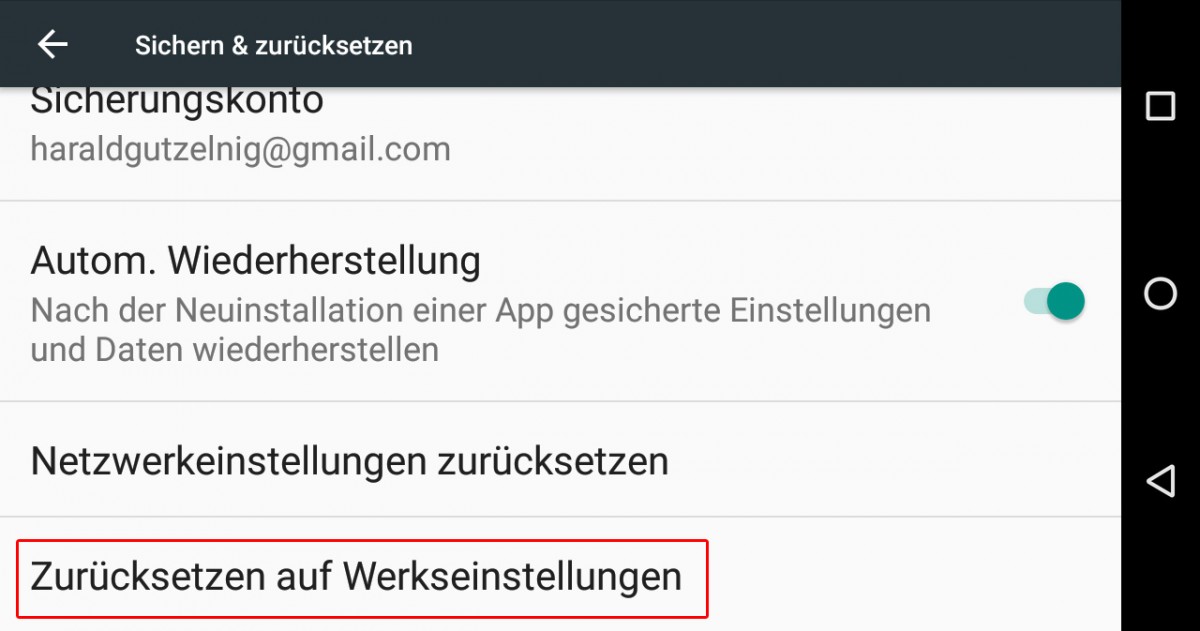
Task: Click the 'Nach der Neuinstallation' description line
Action: (x=481, y=311)
